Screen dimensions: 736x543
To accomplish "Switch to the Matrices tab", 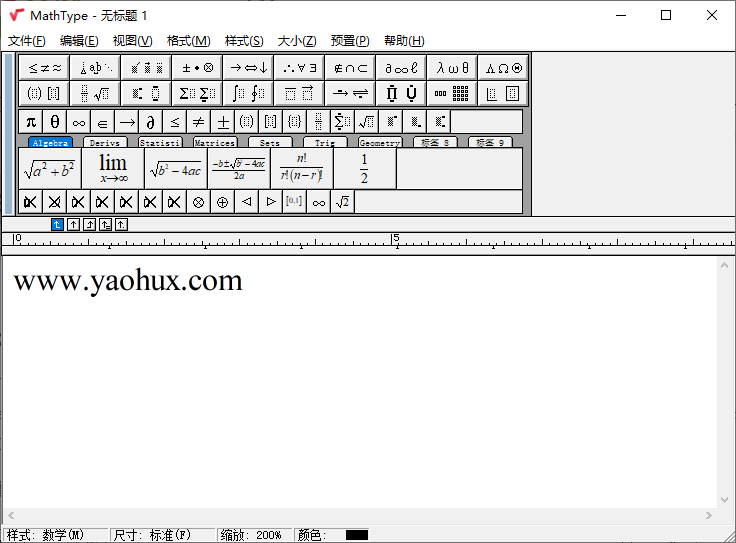I will point(214,143).
